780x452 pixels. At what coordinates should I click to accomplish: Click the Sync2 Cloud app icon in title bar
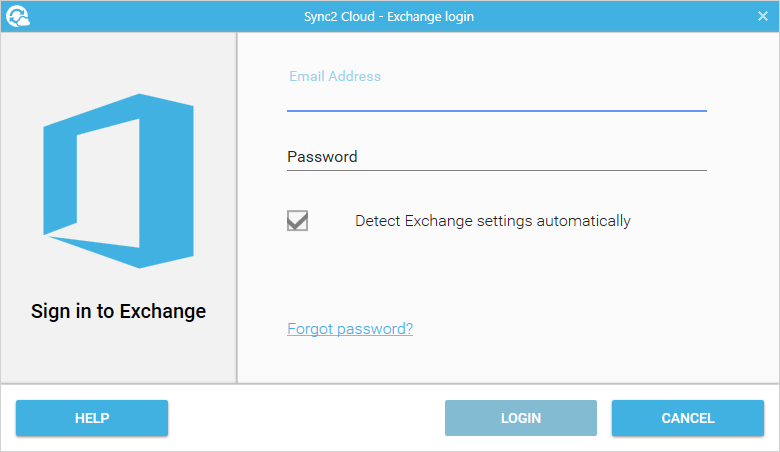click(x=18, y=16)
